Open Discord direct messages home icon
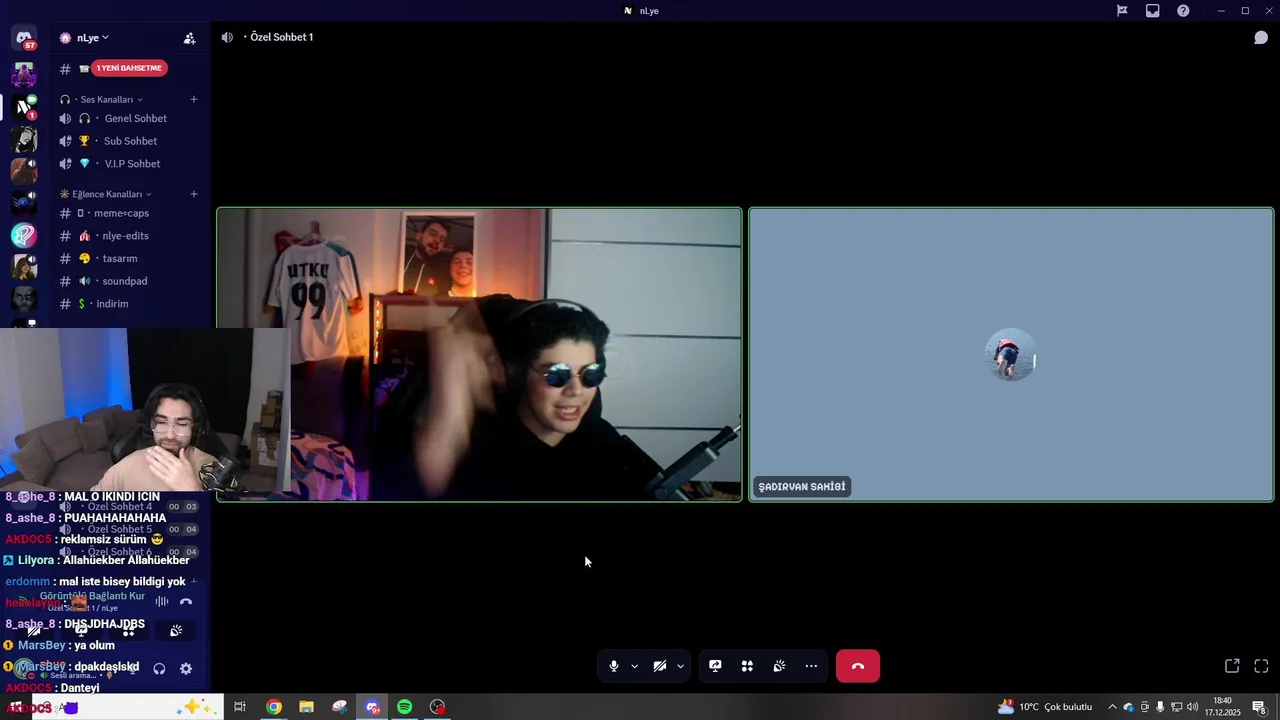 24,38
